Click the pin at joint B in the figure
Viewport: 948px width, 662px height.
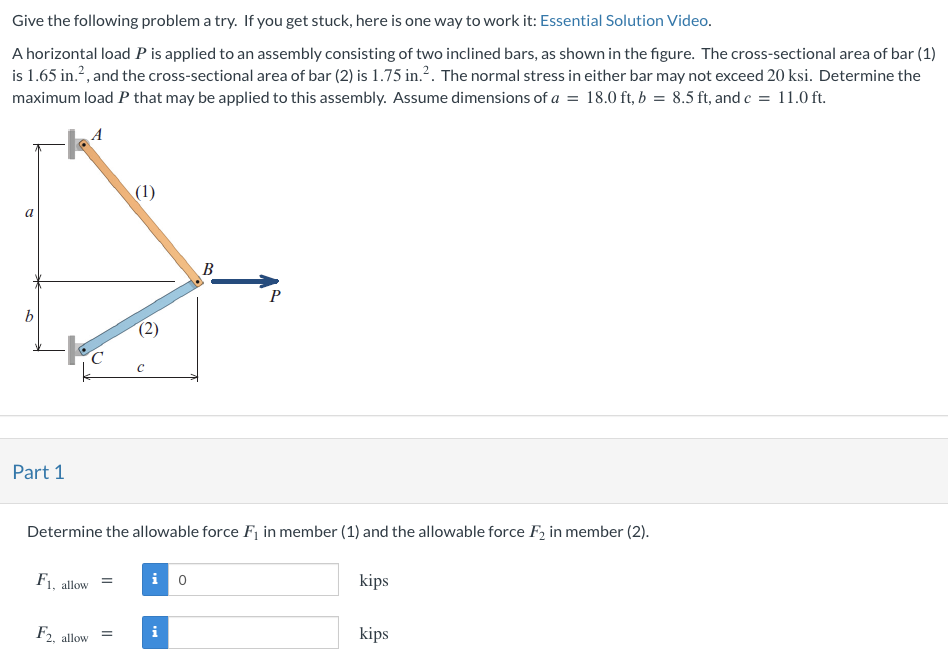point(199,283)
